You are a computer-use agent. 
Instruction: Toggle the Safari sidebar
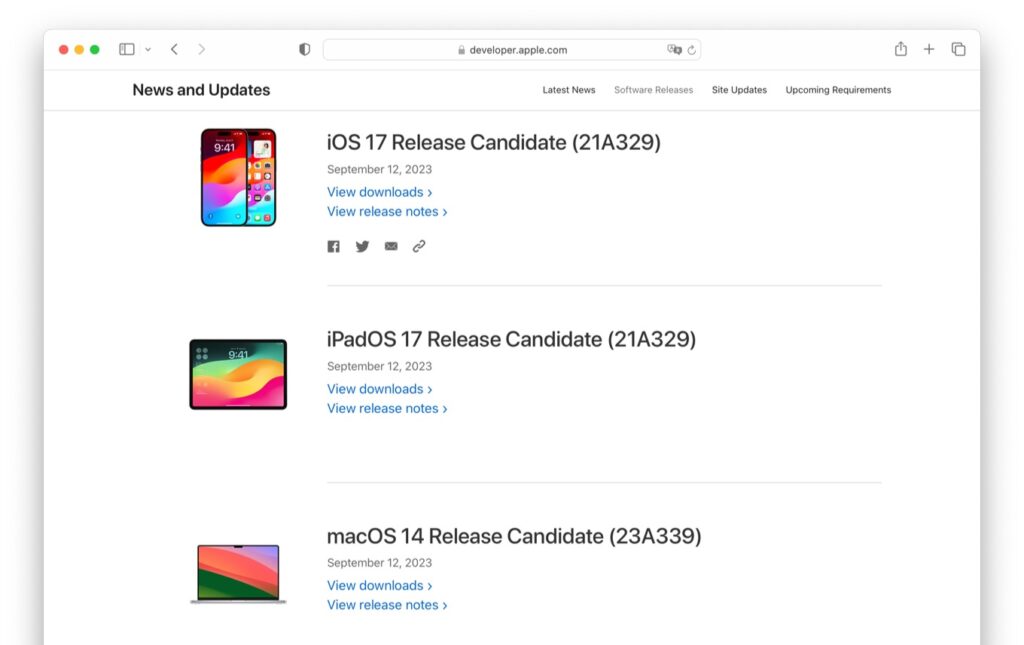point(127,49)
